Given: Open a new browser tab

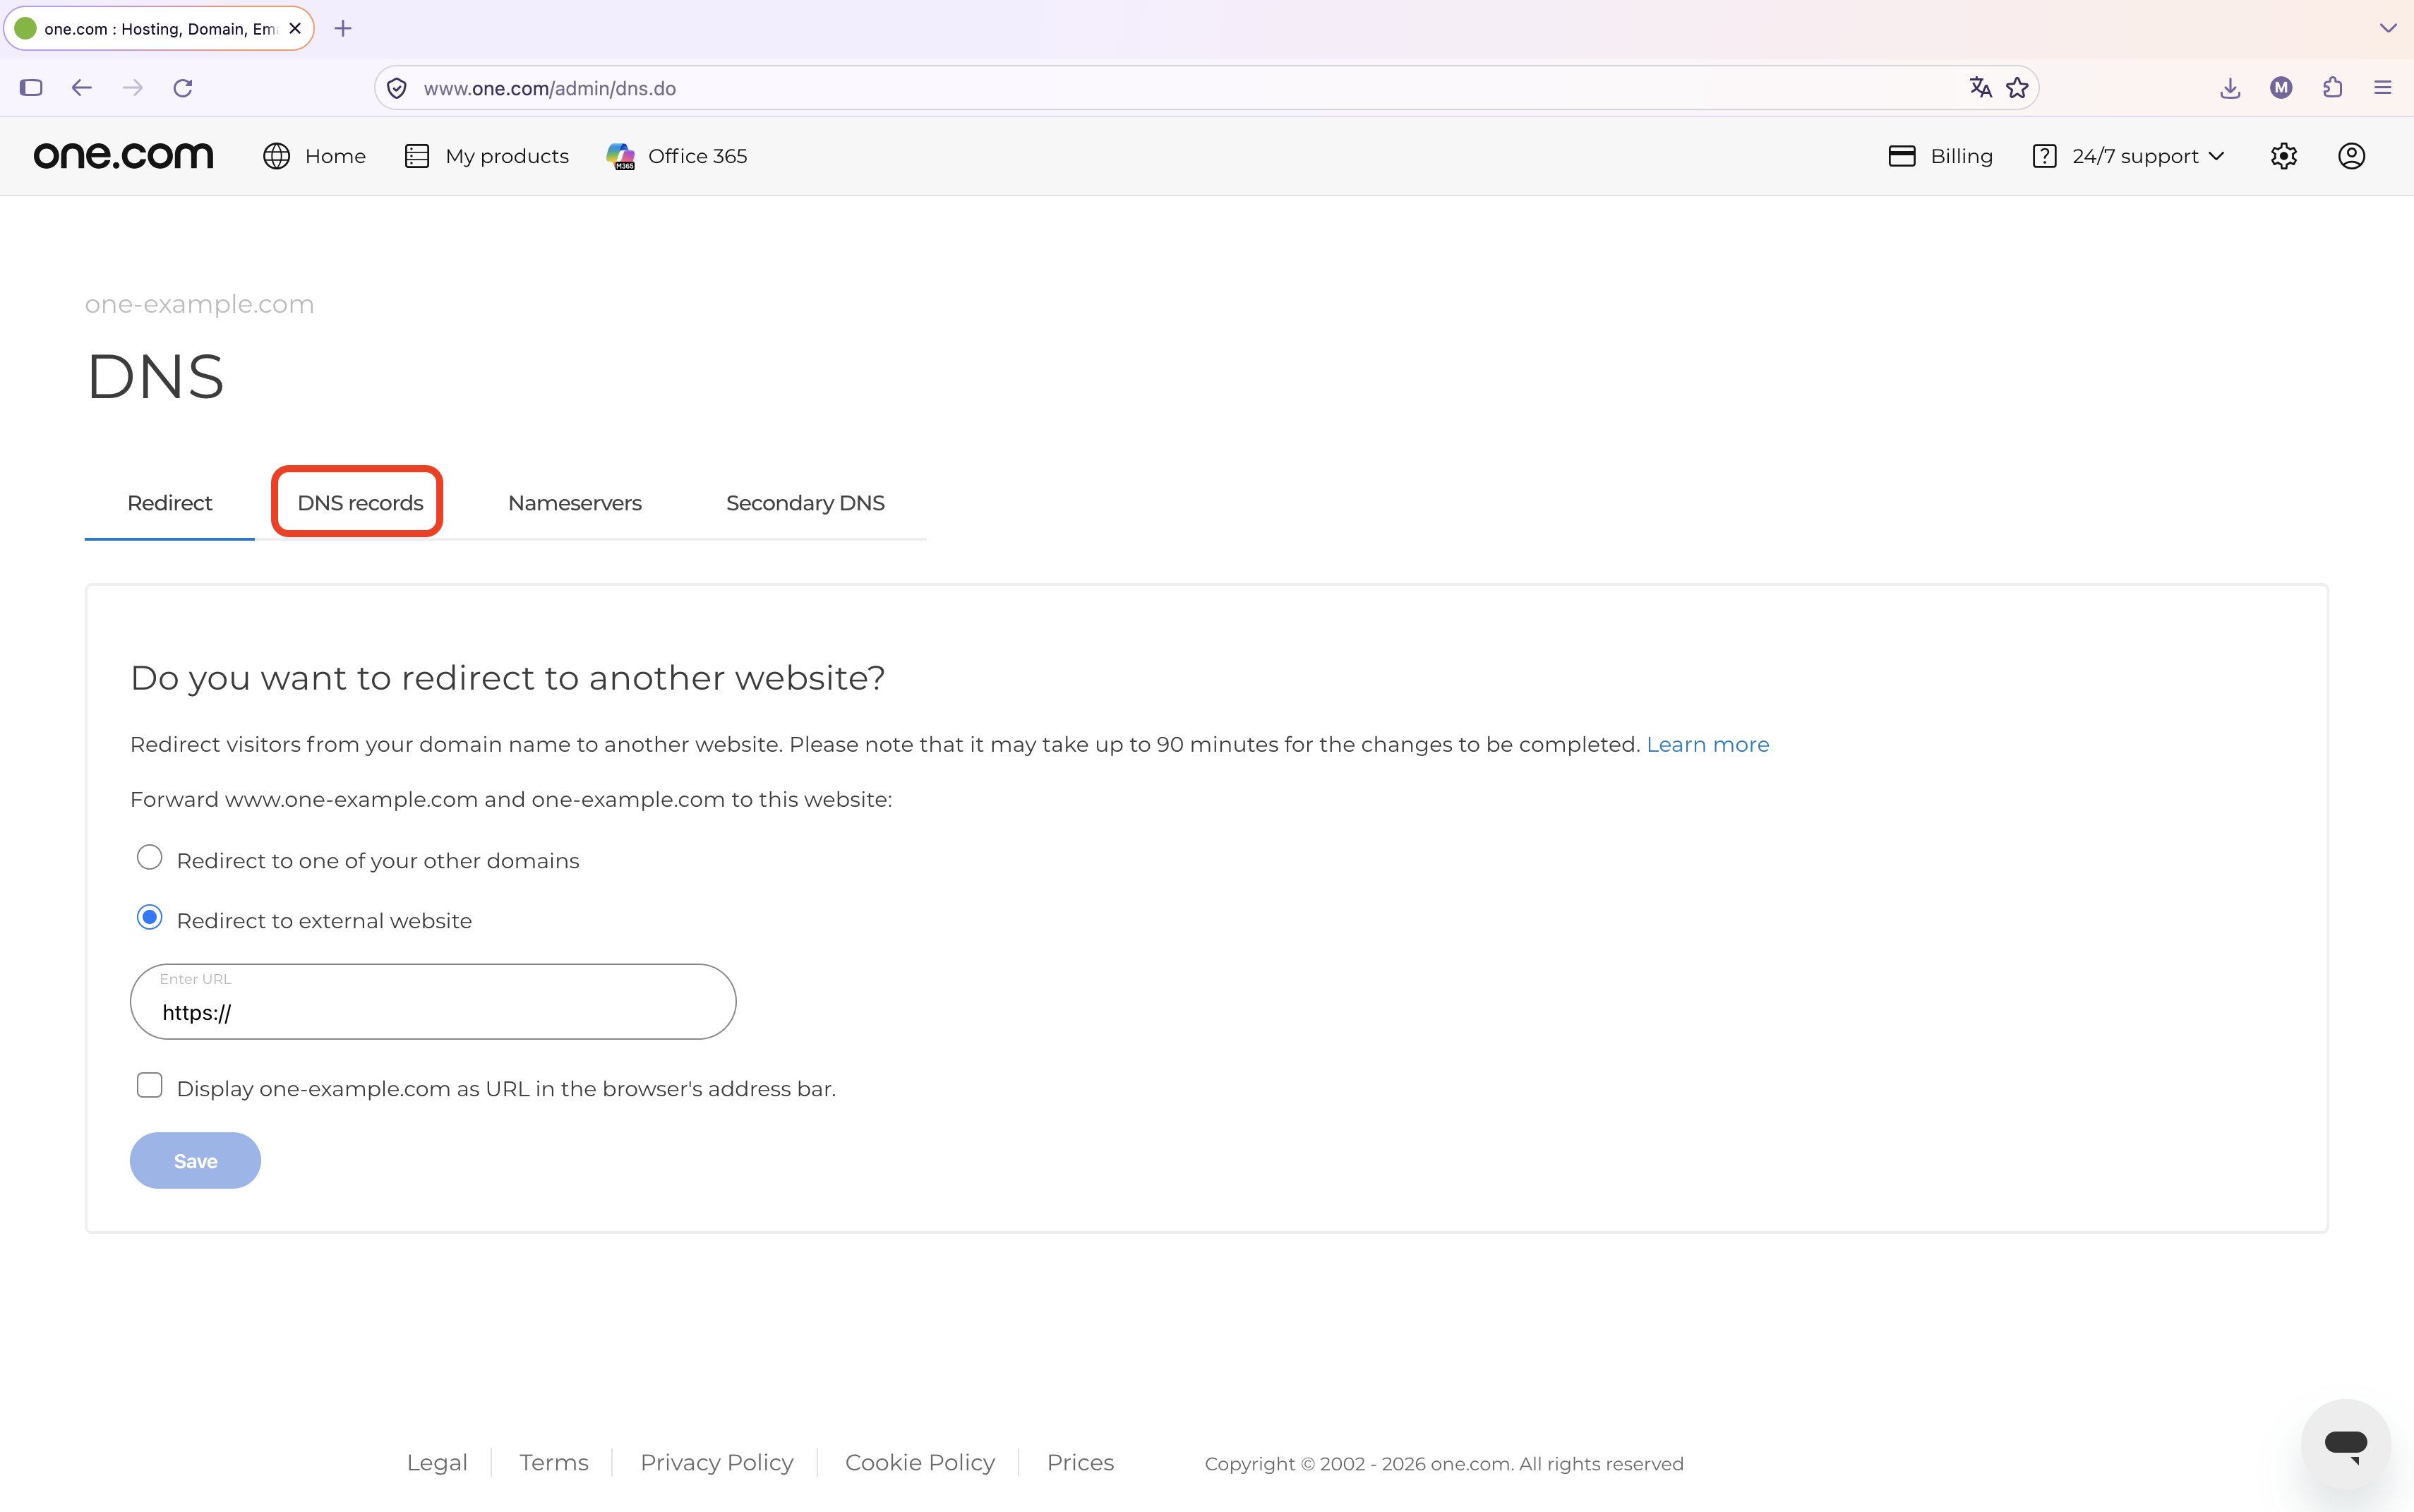Looking at the screenshot, I should 343,28.
